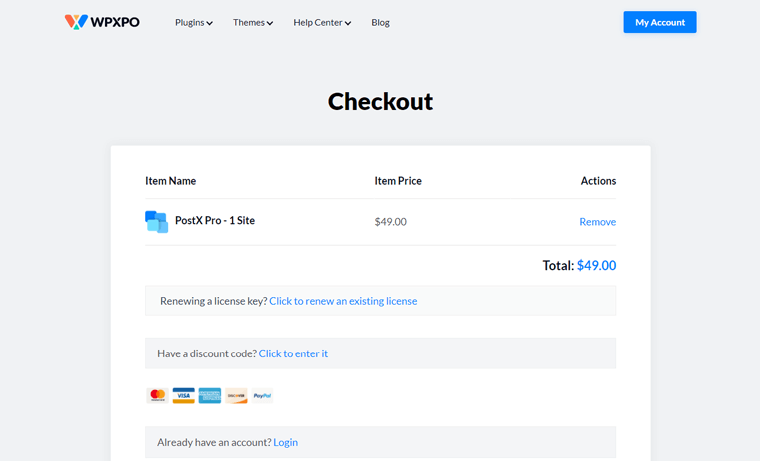The height and width of the screenshot is (461, 760).
Task: Click the PayPal payment icon
Action: click(x=262, y=396)
